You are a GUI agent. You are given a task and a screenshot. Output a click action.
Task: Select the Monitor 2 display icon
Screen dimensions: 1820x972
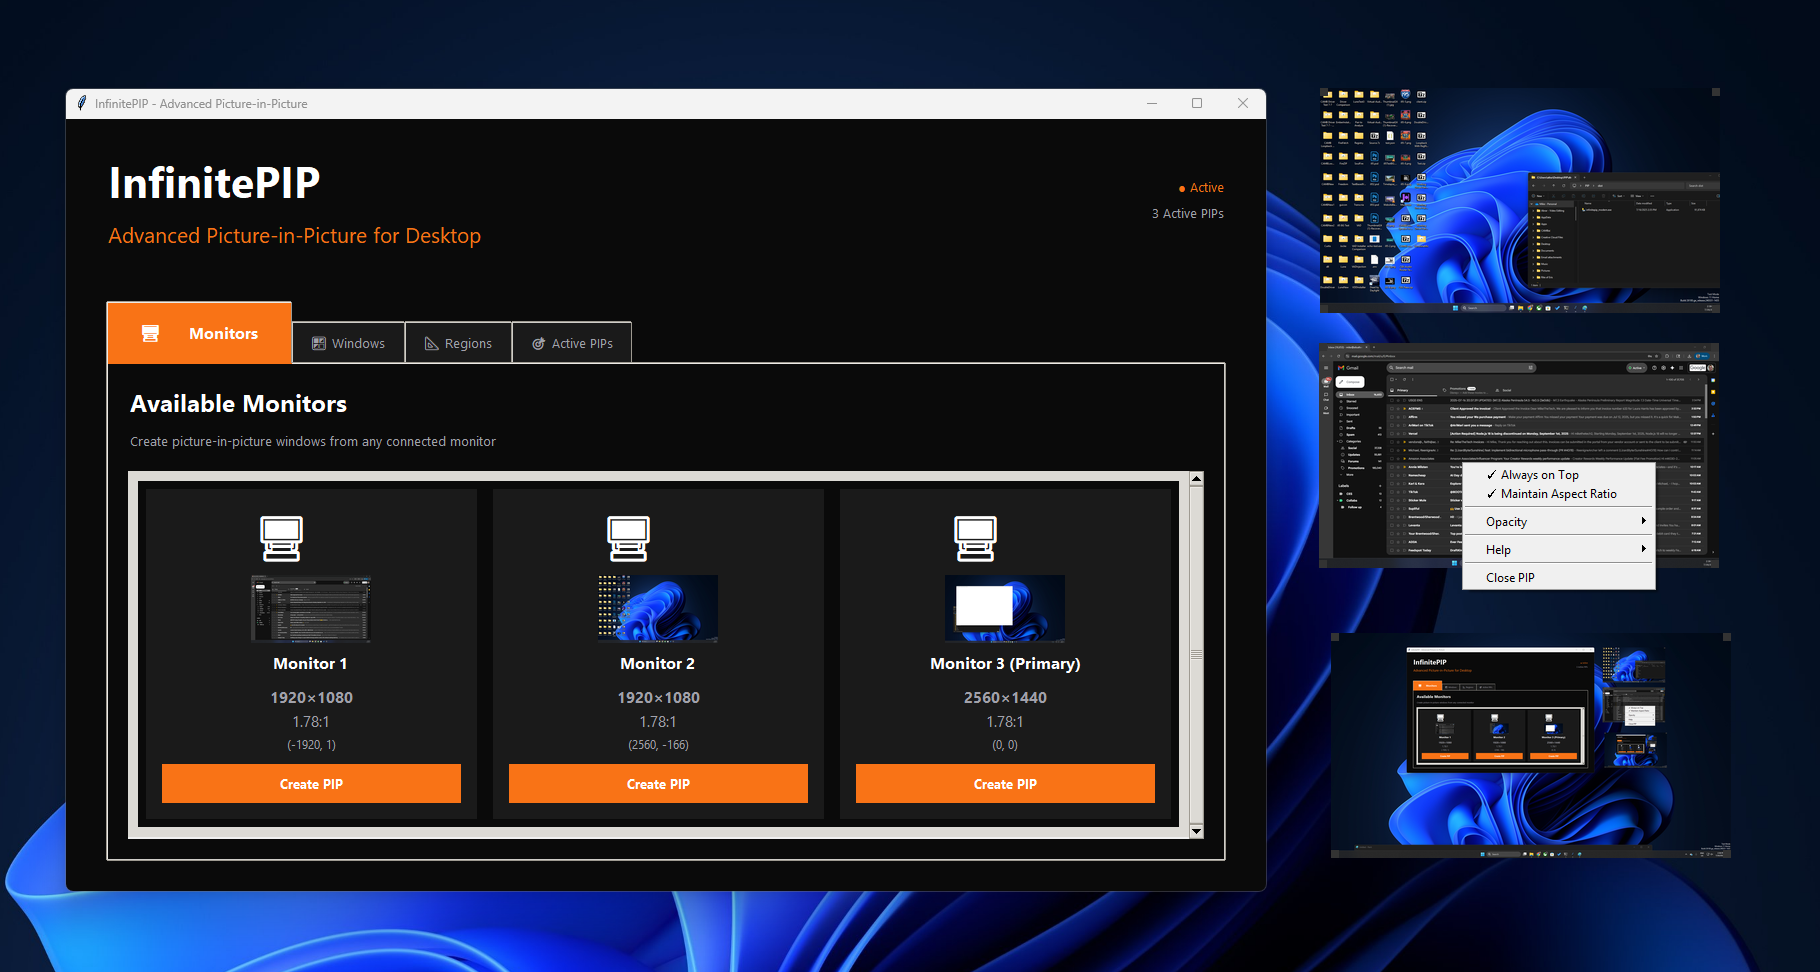(x=628, y=538)
